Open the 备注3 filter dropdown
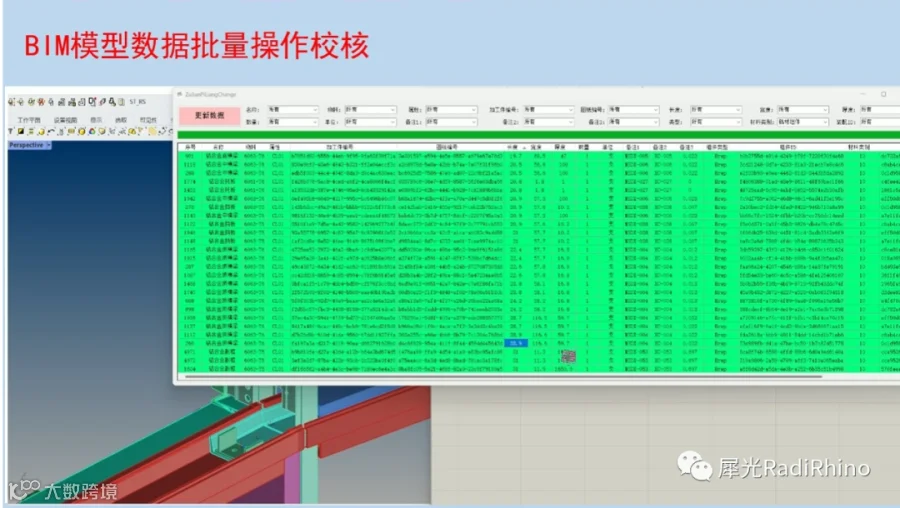 pos(634,122)
